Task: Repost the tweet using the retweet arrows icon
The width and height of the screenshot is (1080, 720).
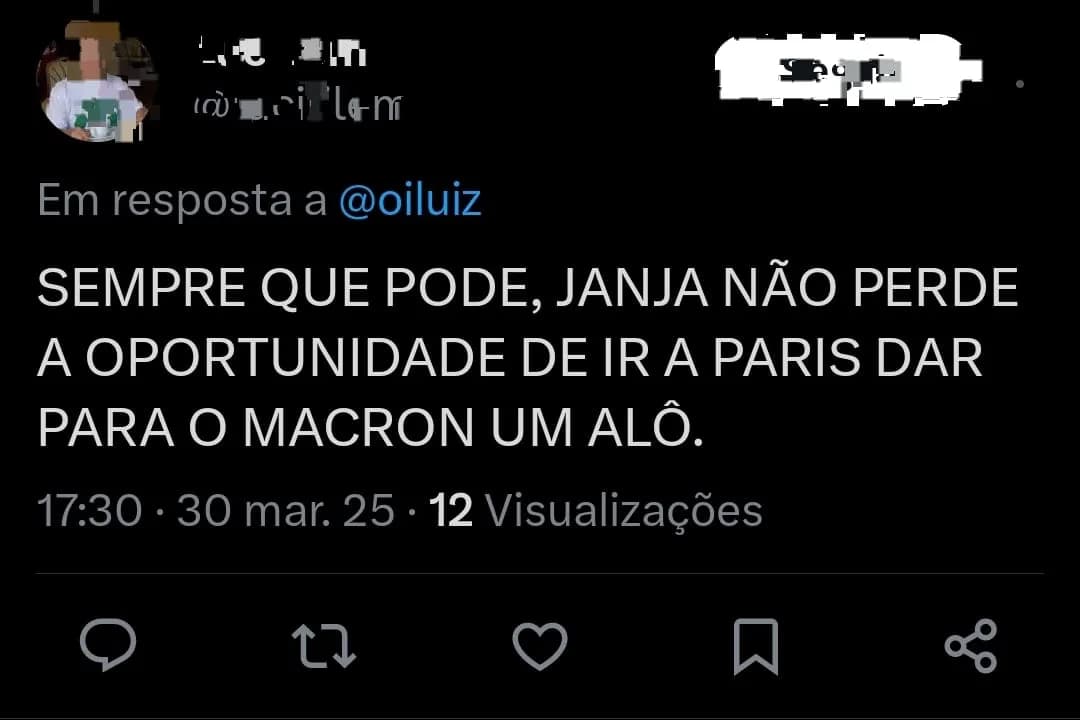Action: click(x=326, y=645)
